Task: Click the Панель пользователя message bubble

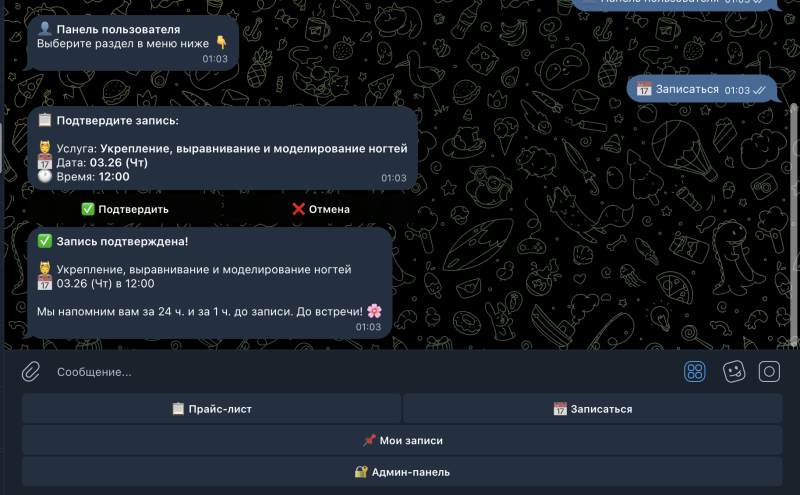Action: point(133,43)
